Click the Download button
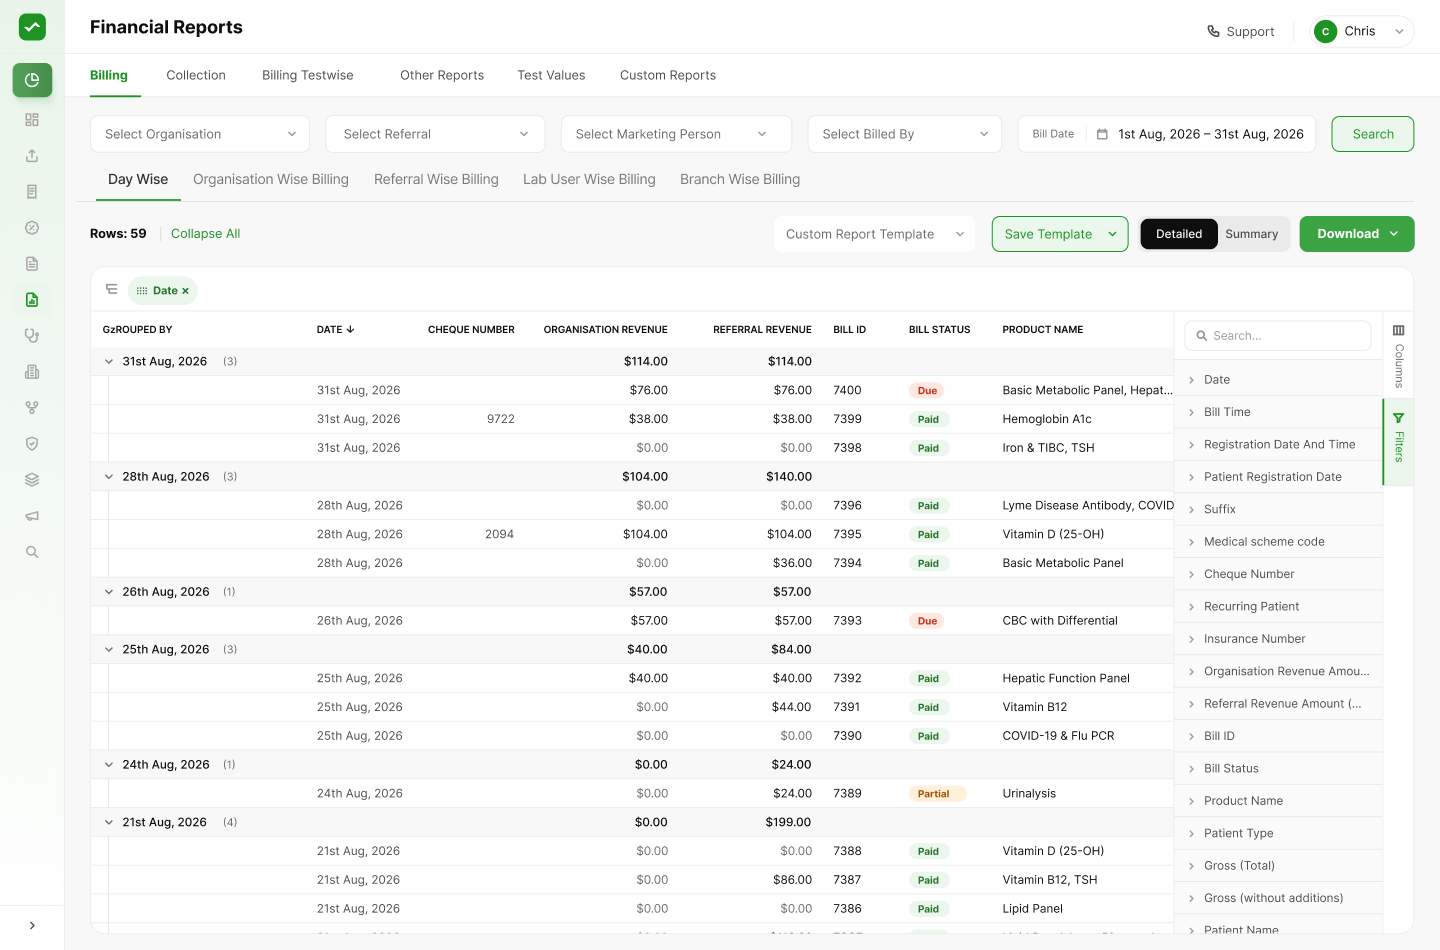The image size is (1440, 950). (x=1357, y=234)
